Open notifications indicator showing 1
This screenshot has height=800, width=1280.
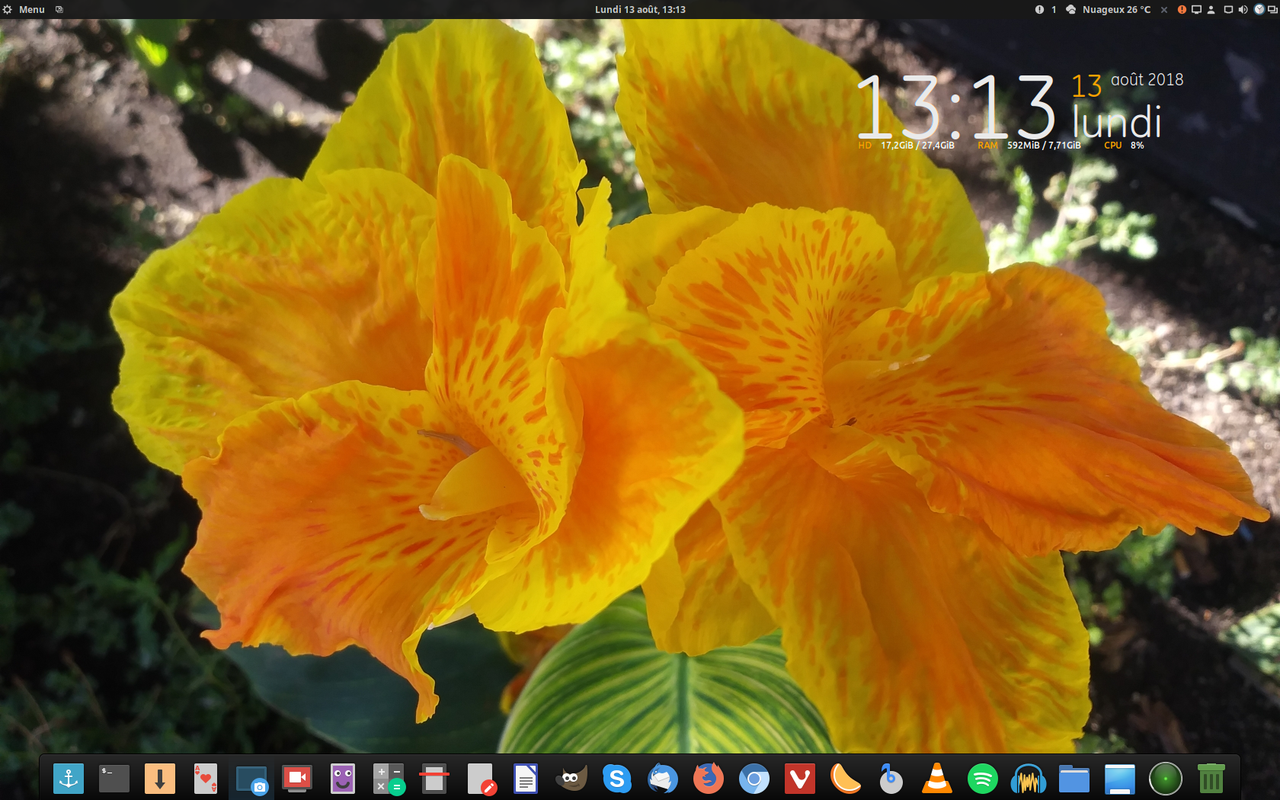tap(1045, 9)
